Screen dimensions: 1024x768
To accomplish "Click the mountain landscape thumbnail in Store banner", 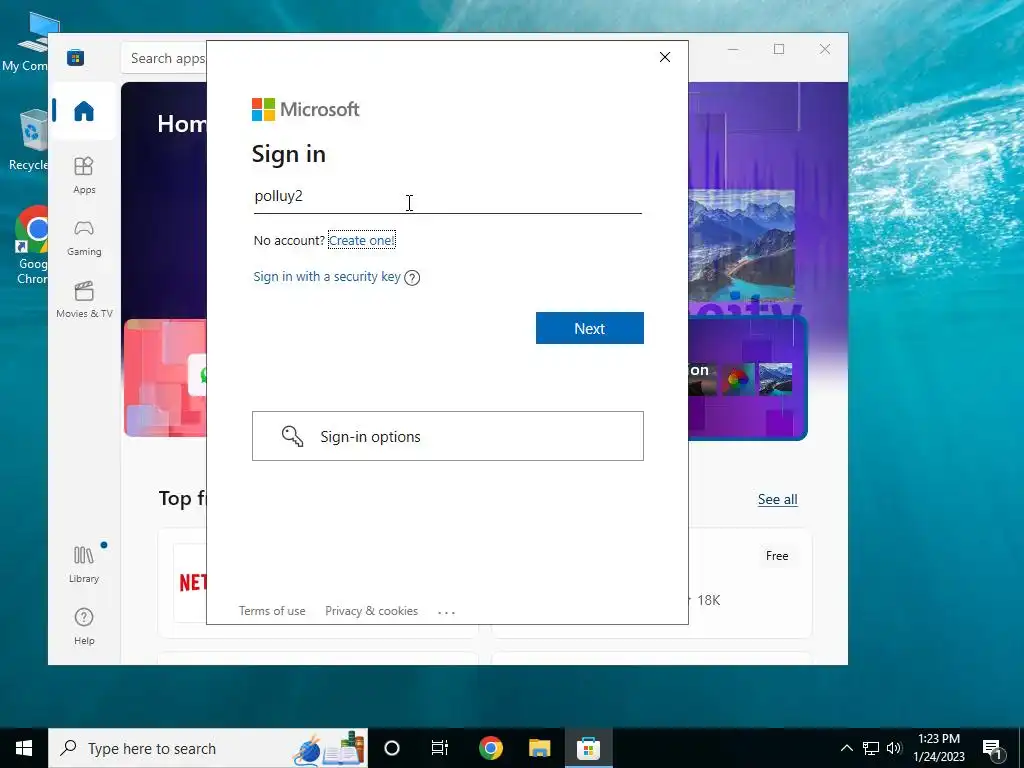I will coord(775,379).
